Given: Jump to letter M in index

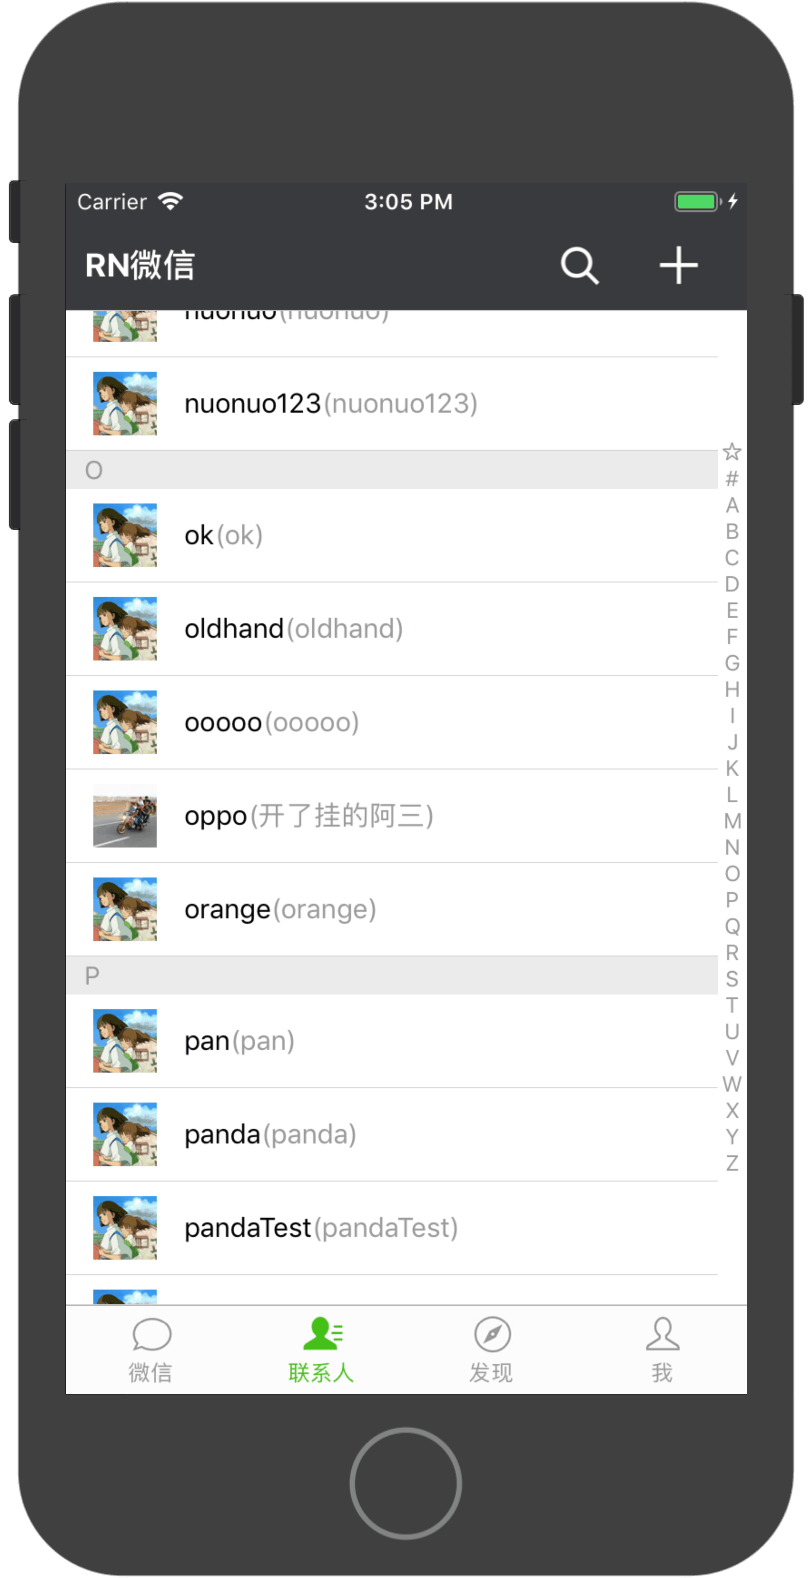Looking at the screenshot, I should (x=732, y=821).
